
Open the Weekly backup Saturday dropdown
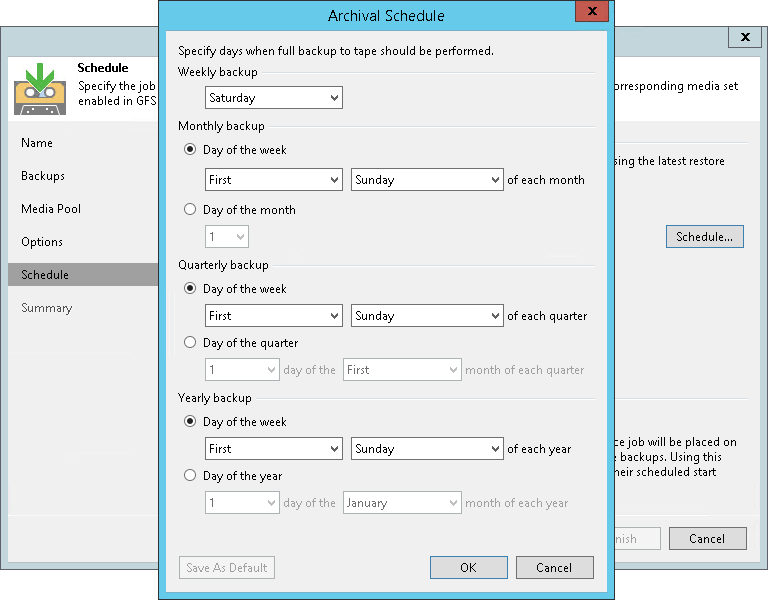tap(274, 98)
